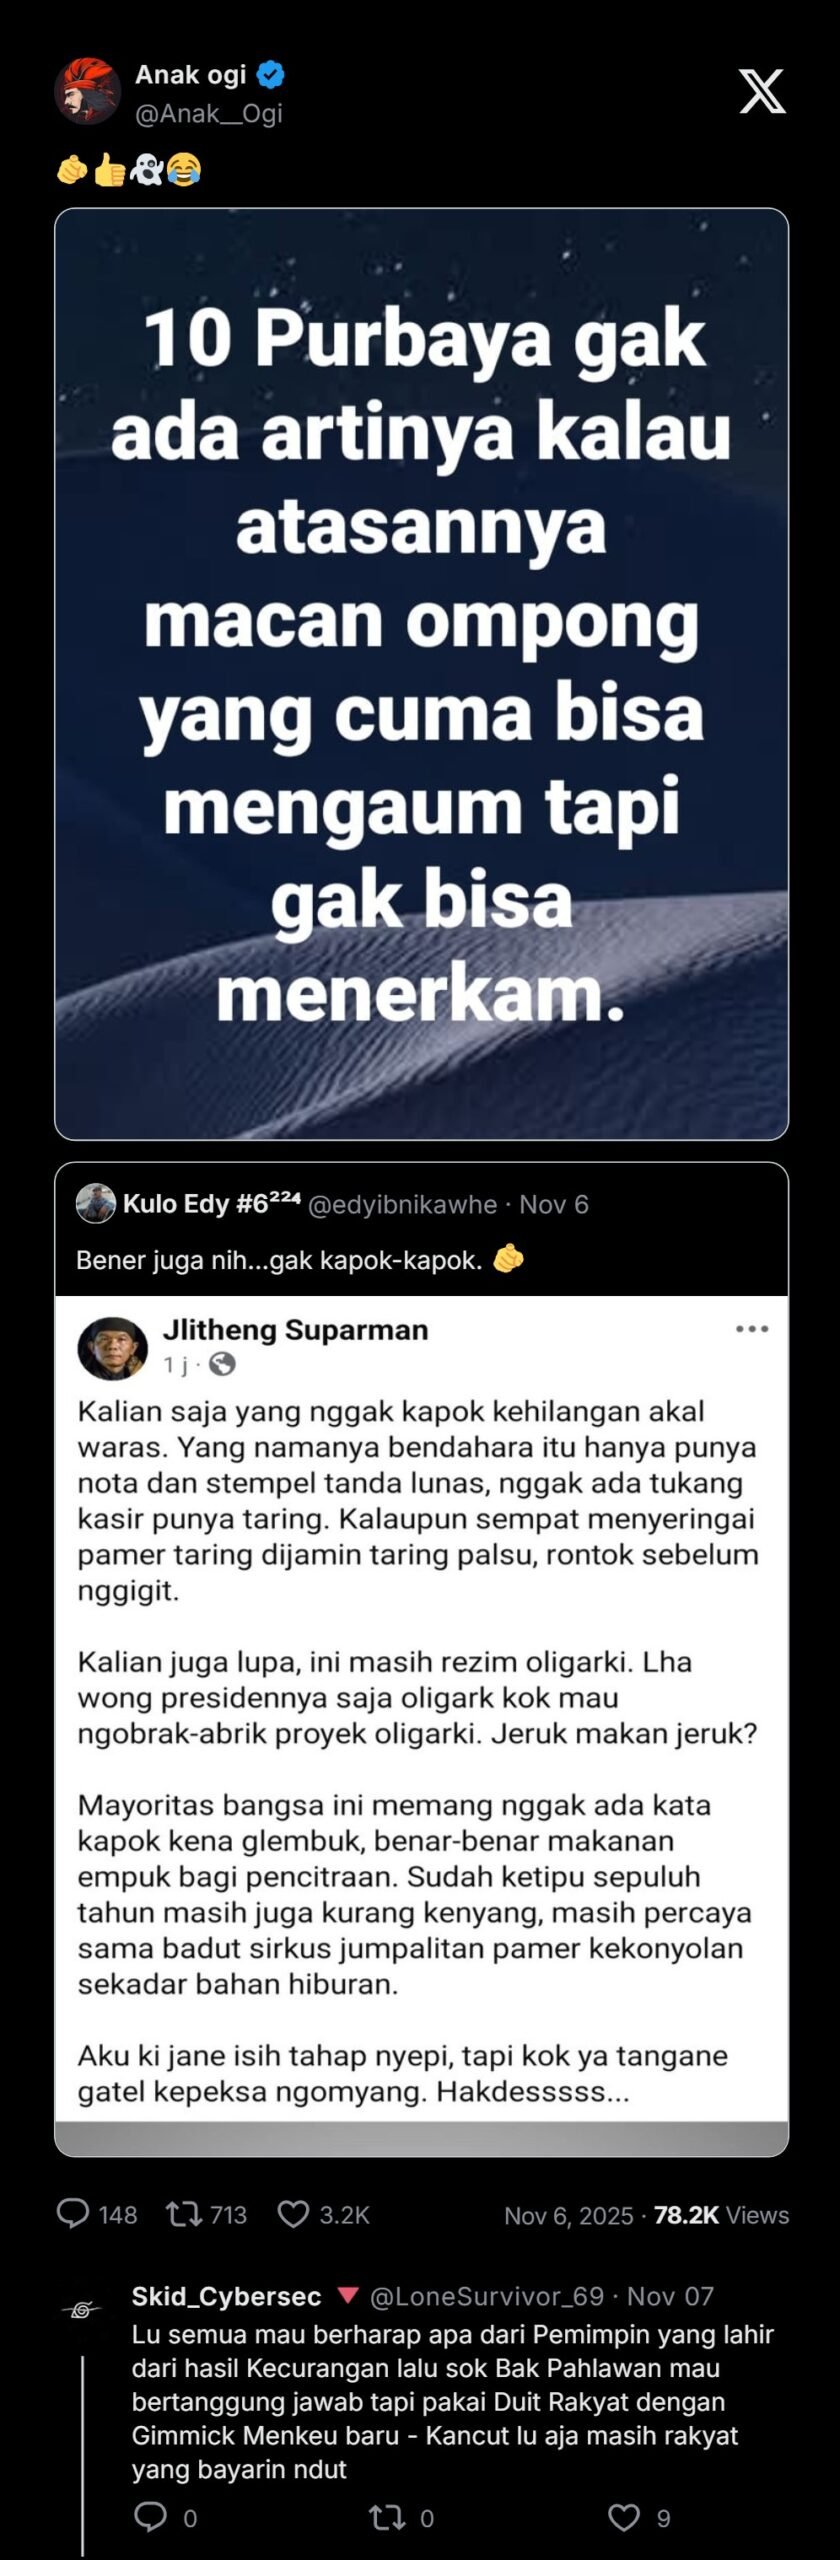Open the @Anak__Ogi handle link
Screen dimensions: 840x2560
pos(209,113)
